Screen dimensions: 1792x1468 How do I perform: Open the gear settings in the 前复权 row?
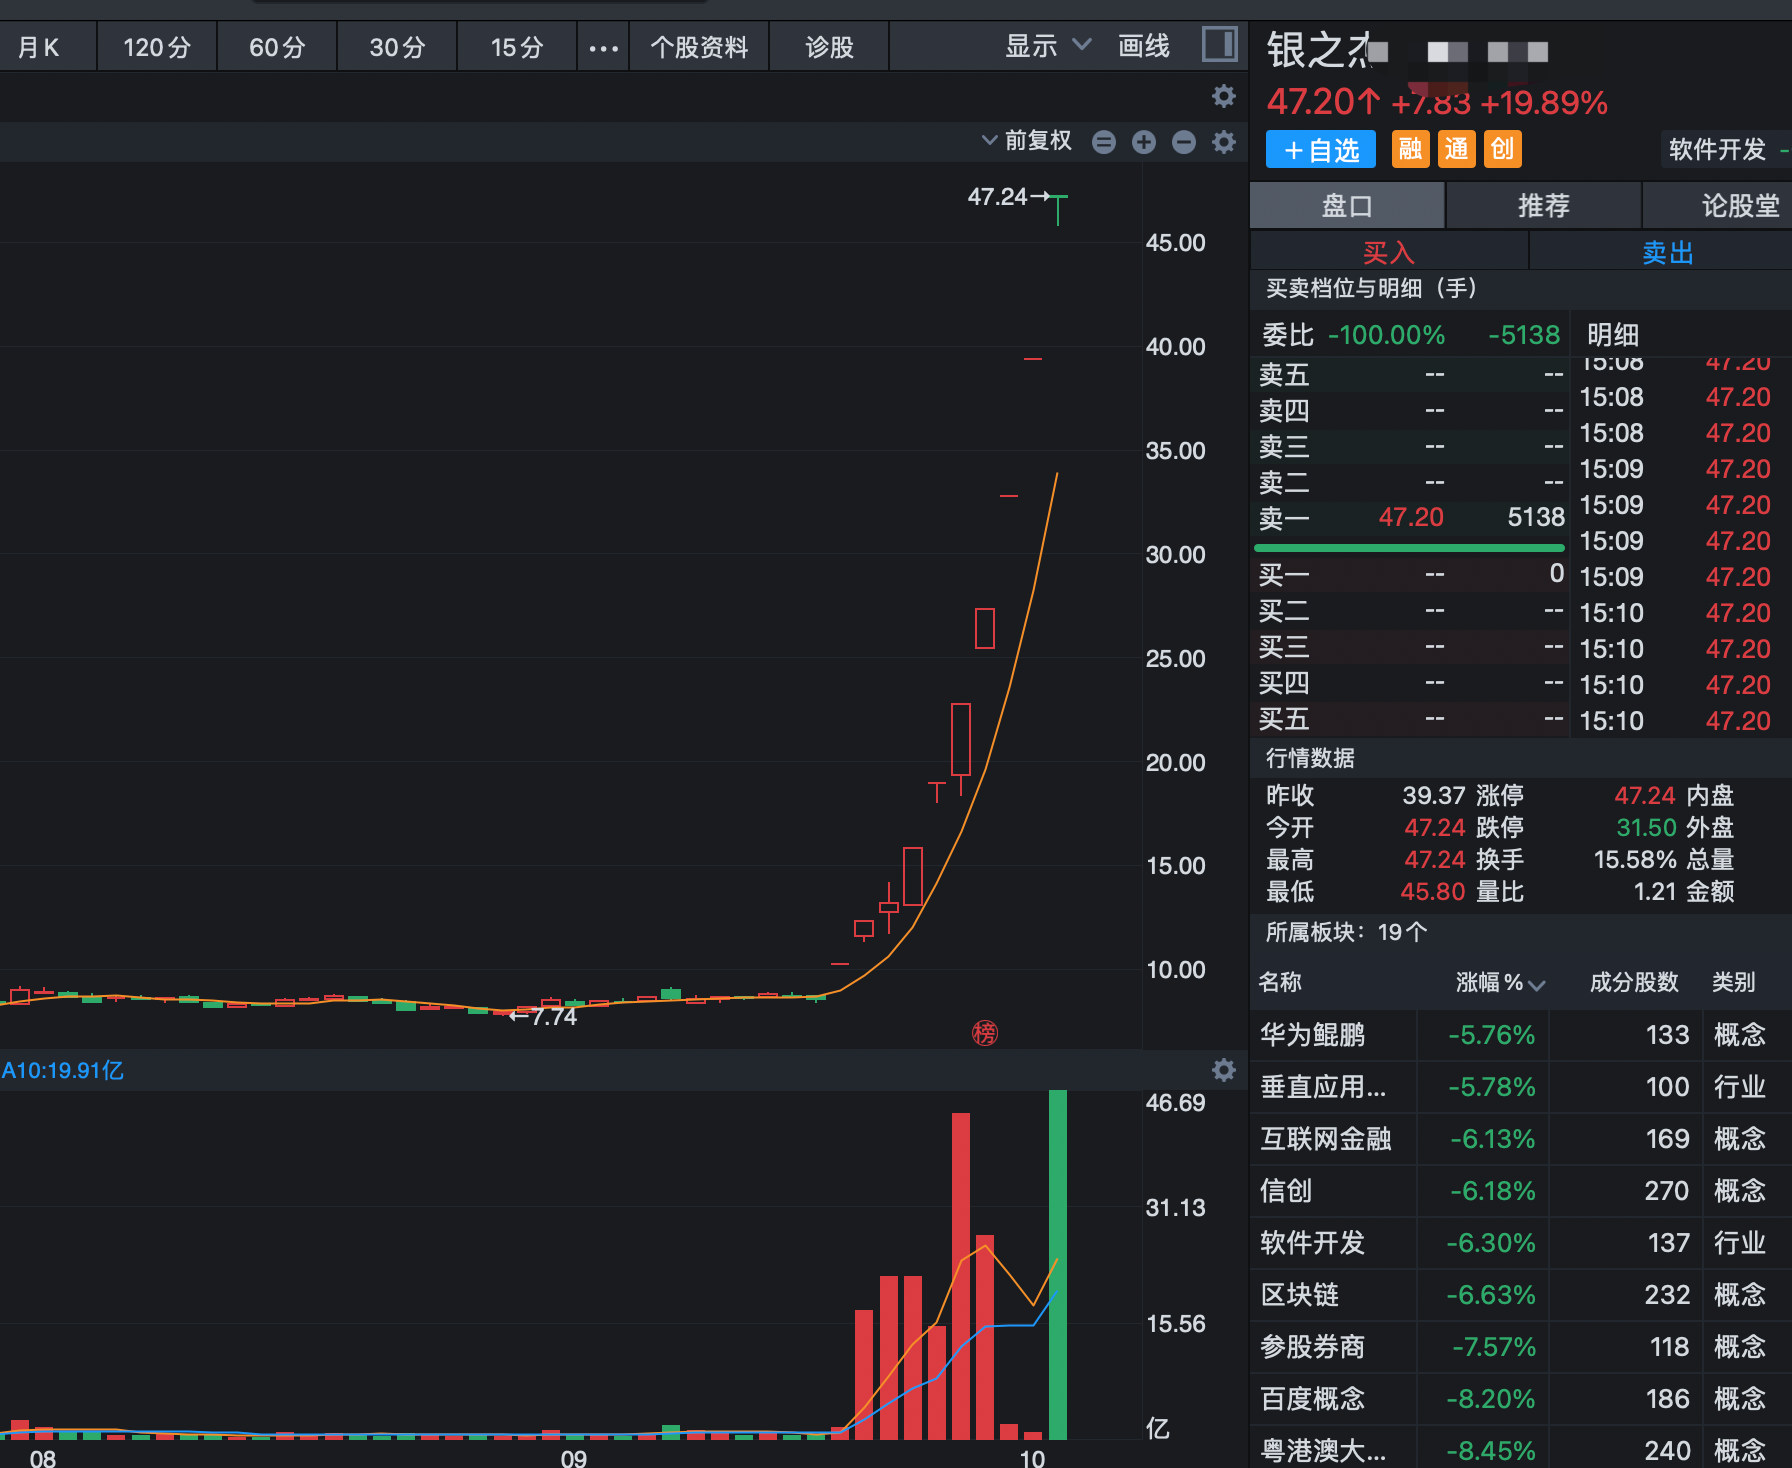point(1224,142)
